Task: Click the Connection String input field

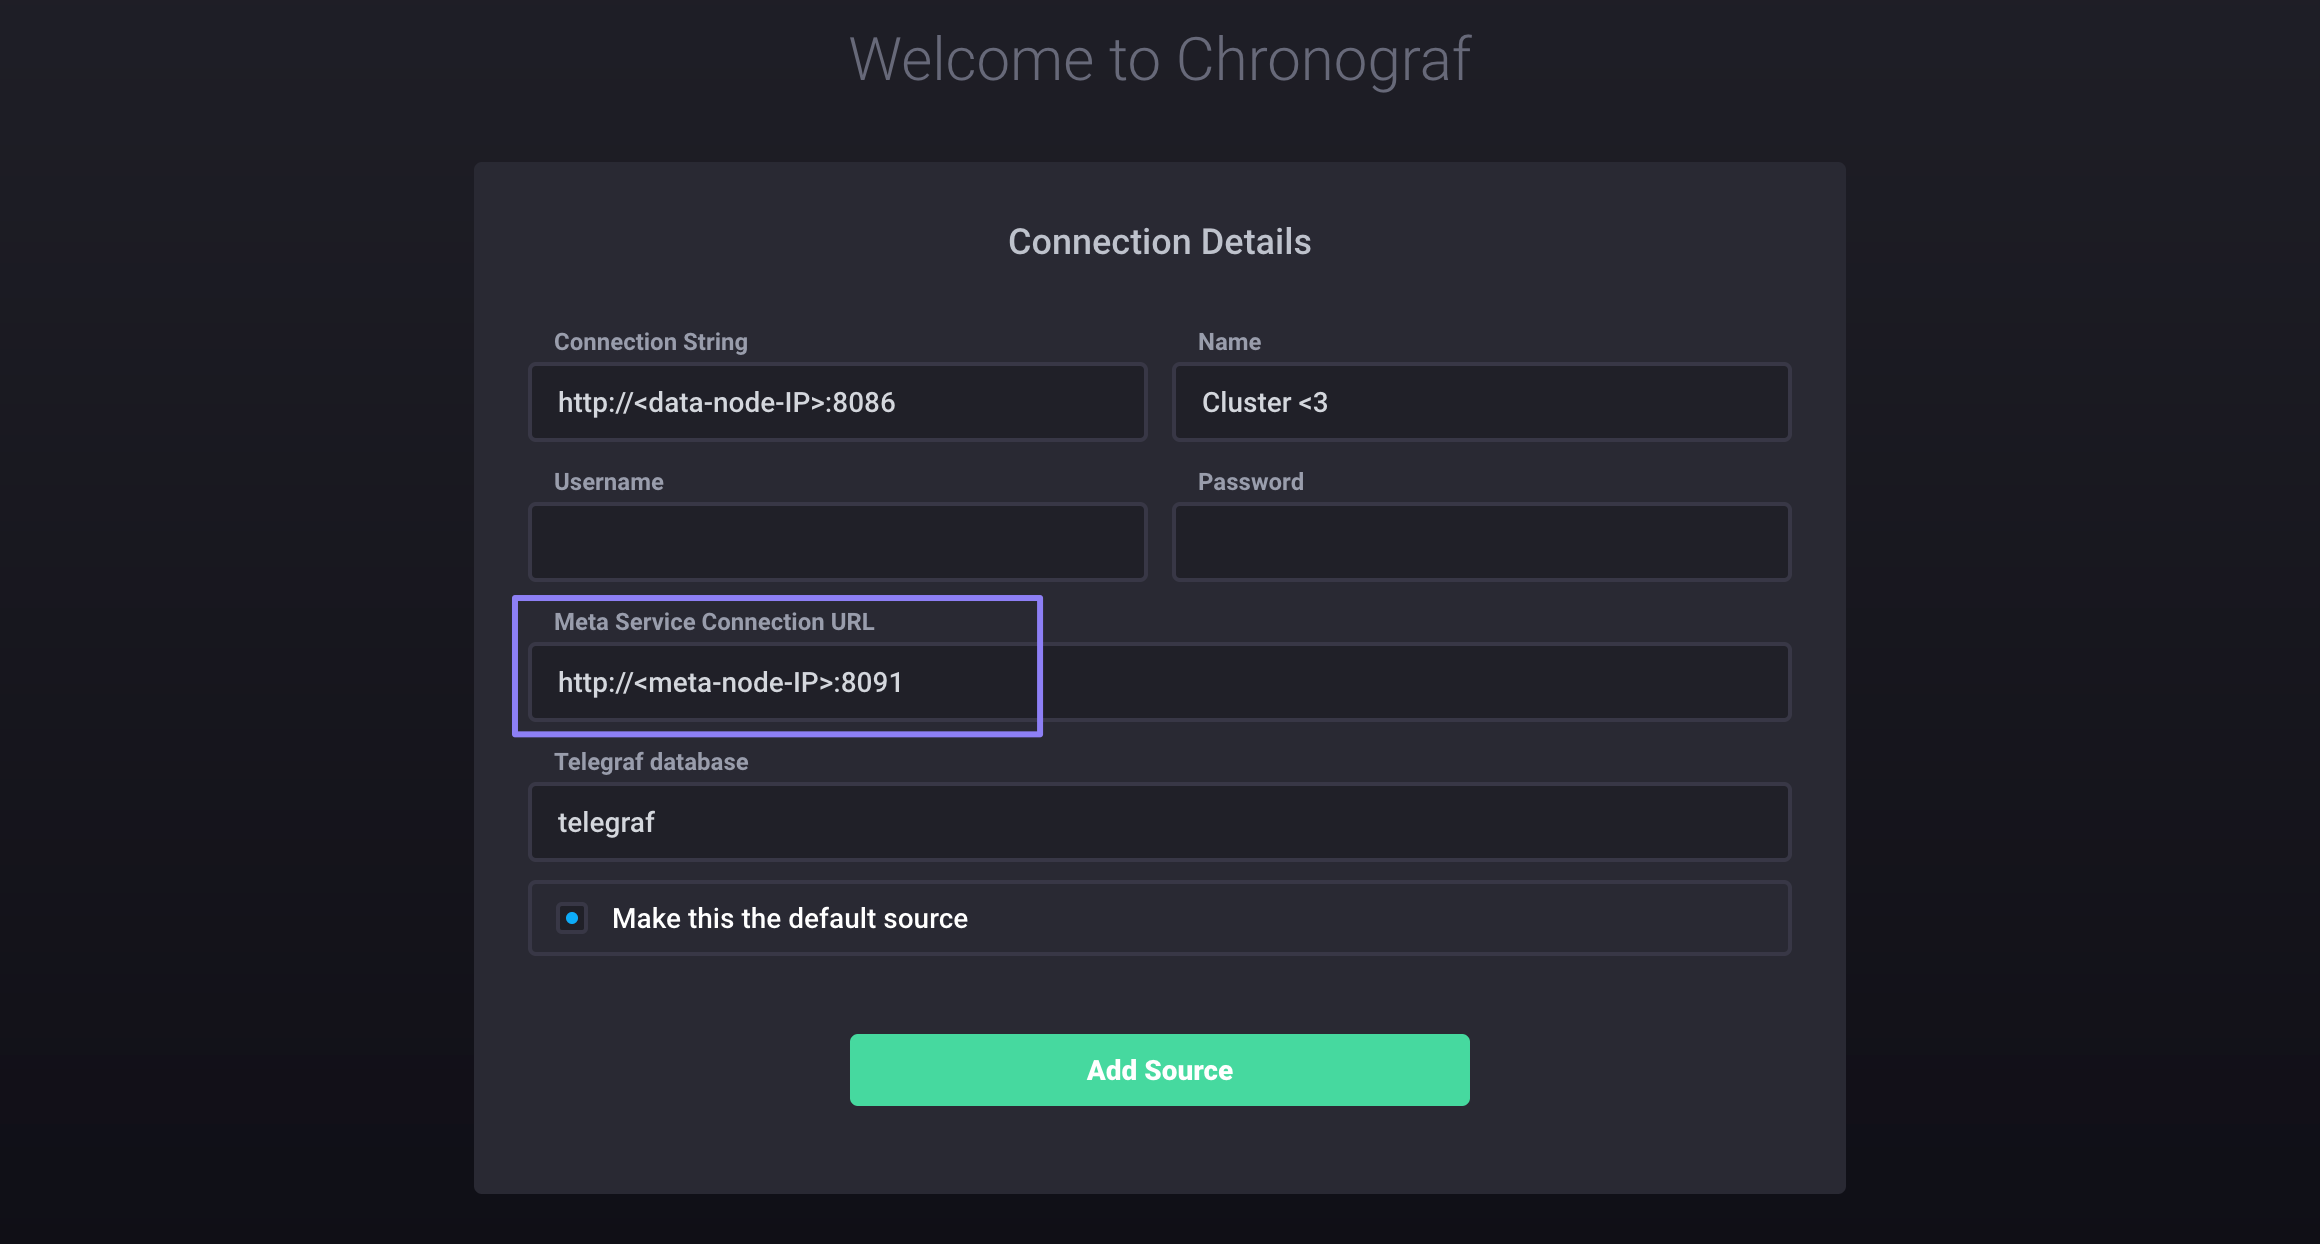Action: (x=837, y=402)
